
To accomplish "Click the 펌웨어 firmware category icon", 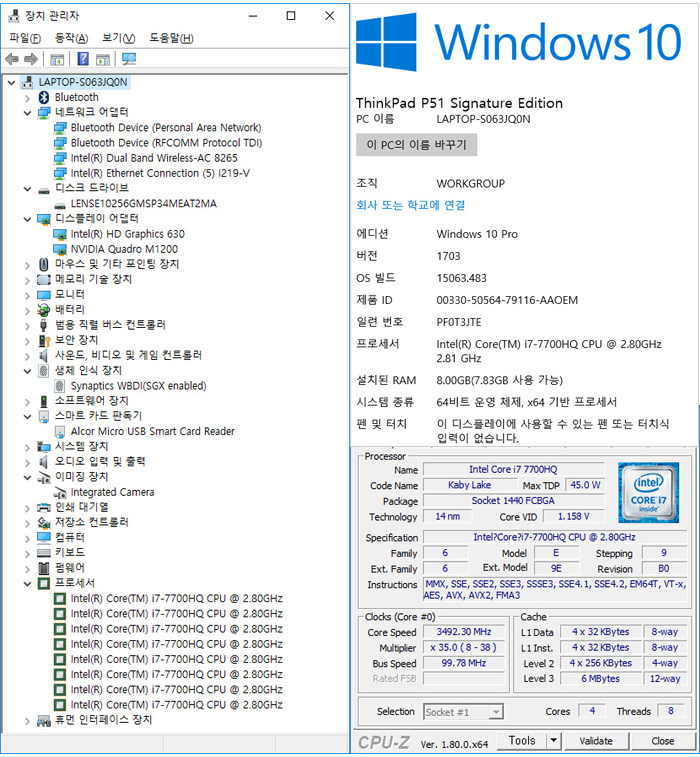I will point(43,568).
